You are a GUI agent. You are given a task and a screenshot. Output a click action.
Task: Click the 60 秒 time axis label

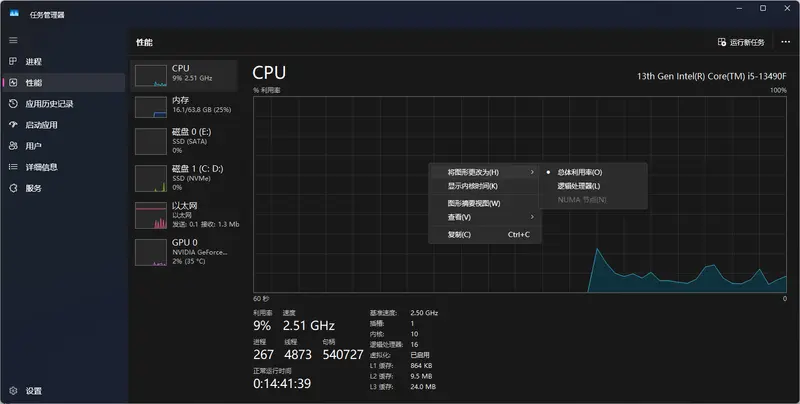pyautogui.click(x=261, y=298)
